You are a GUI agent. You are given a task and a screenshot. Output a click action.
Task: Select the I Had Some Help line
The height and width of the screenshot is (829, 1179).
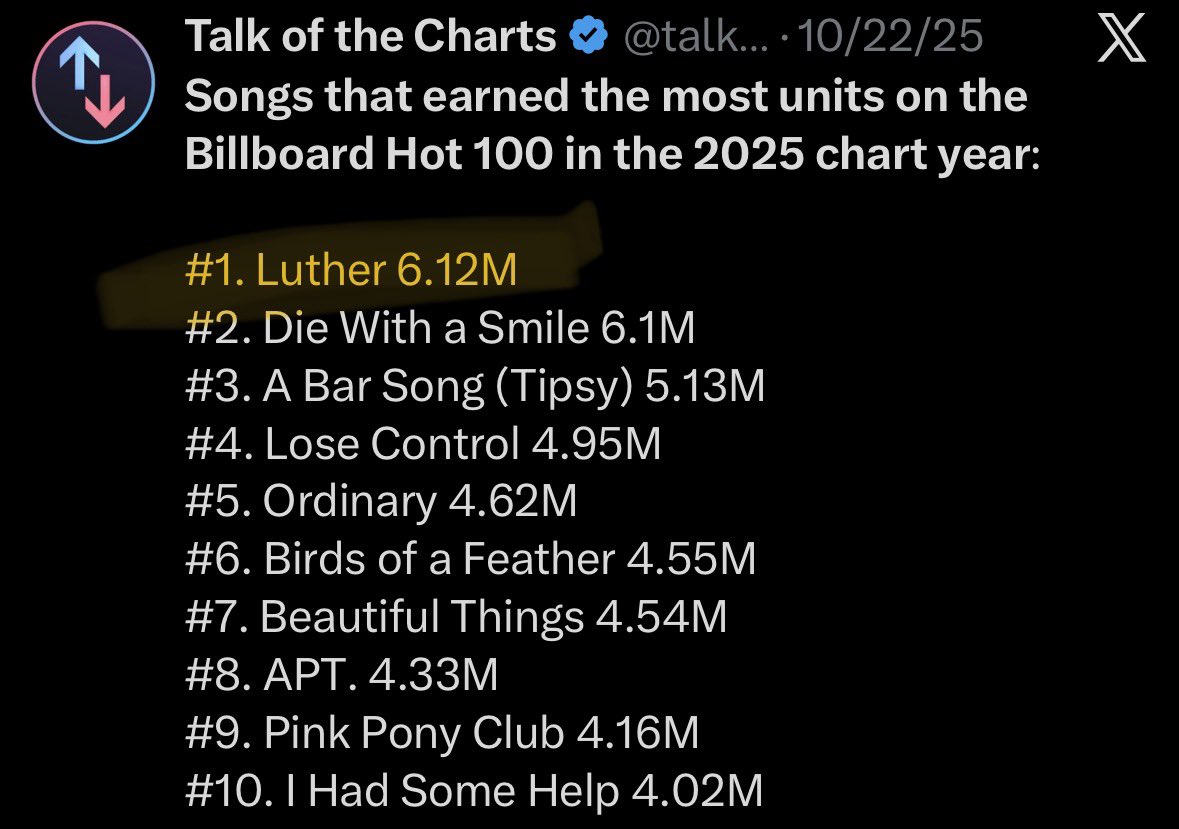(x=474, y=791)
